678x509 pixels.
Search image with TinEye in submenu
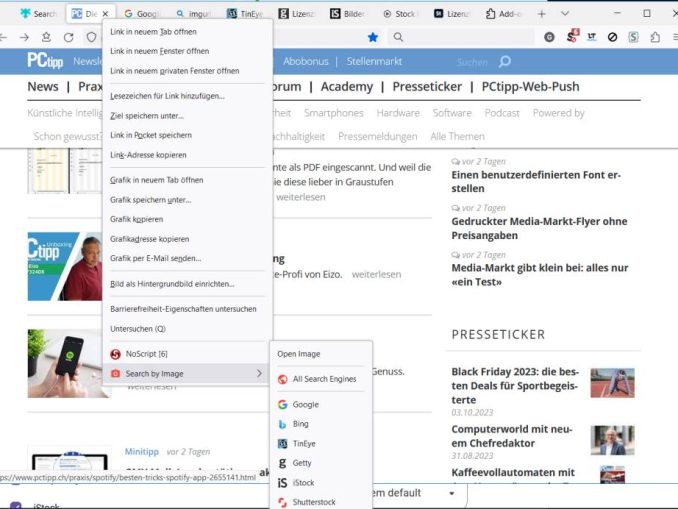pyautogui.click(x=320, y=443)
